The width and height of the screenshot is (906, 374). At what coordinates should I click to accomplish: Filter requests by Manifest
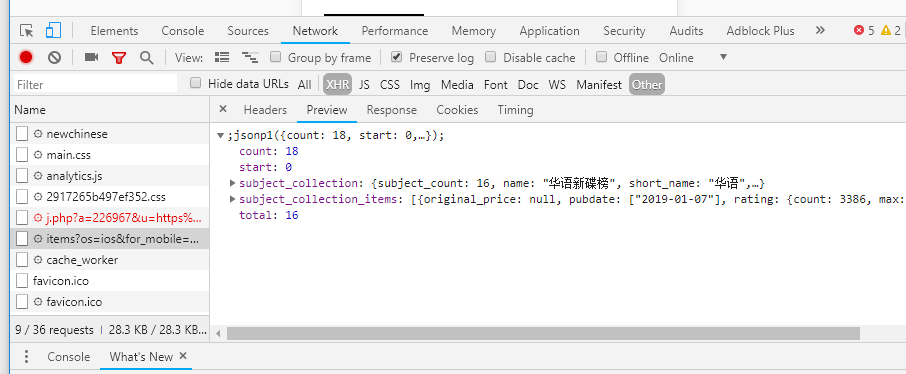(x=599, y=84)
